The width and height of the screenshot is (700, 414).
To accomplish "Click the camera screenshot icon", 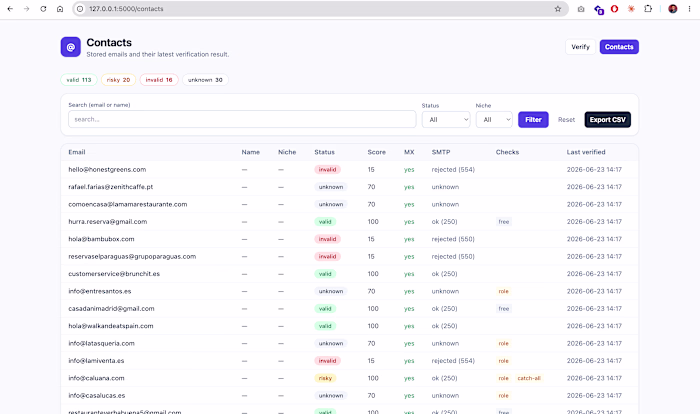I will [581, 9].
